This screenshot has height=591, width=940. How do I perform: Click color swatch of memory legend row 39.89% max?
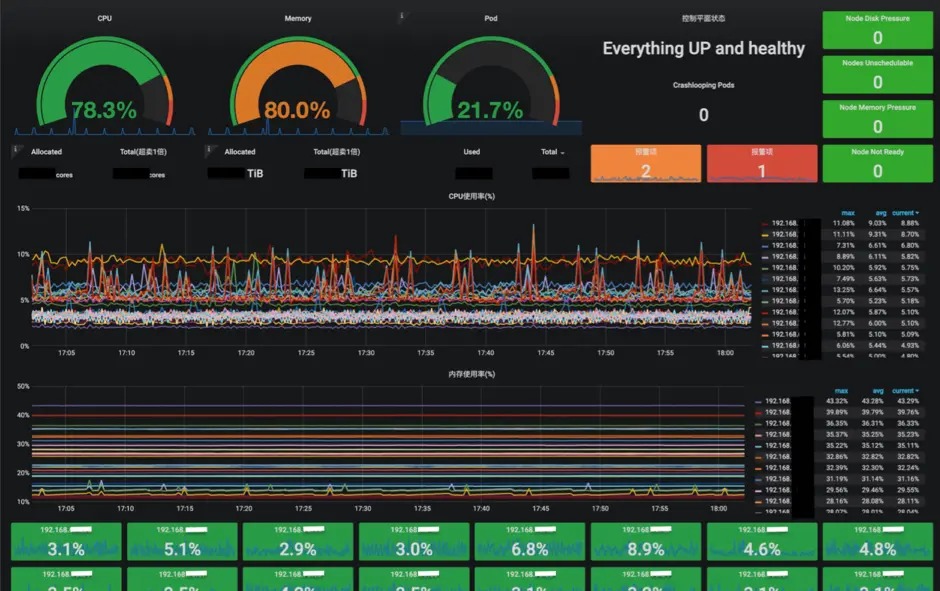coord(758,413)
